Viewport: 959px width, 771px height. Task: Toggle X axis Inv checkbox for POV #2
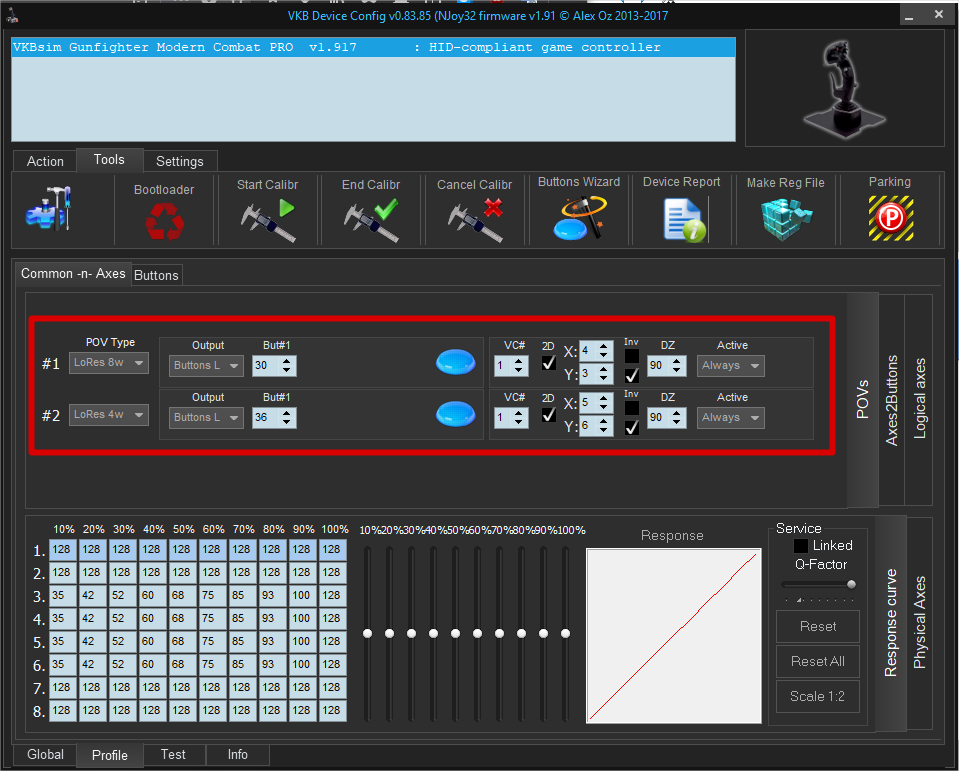pyautogui.click(x=632, y=407)
